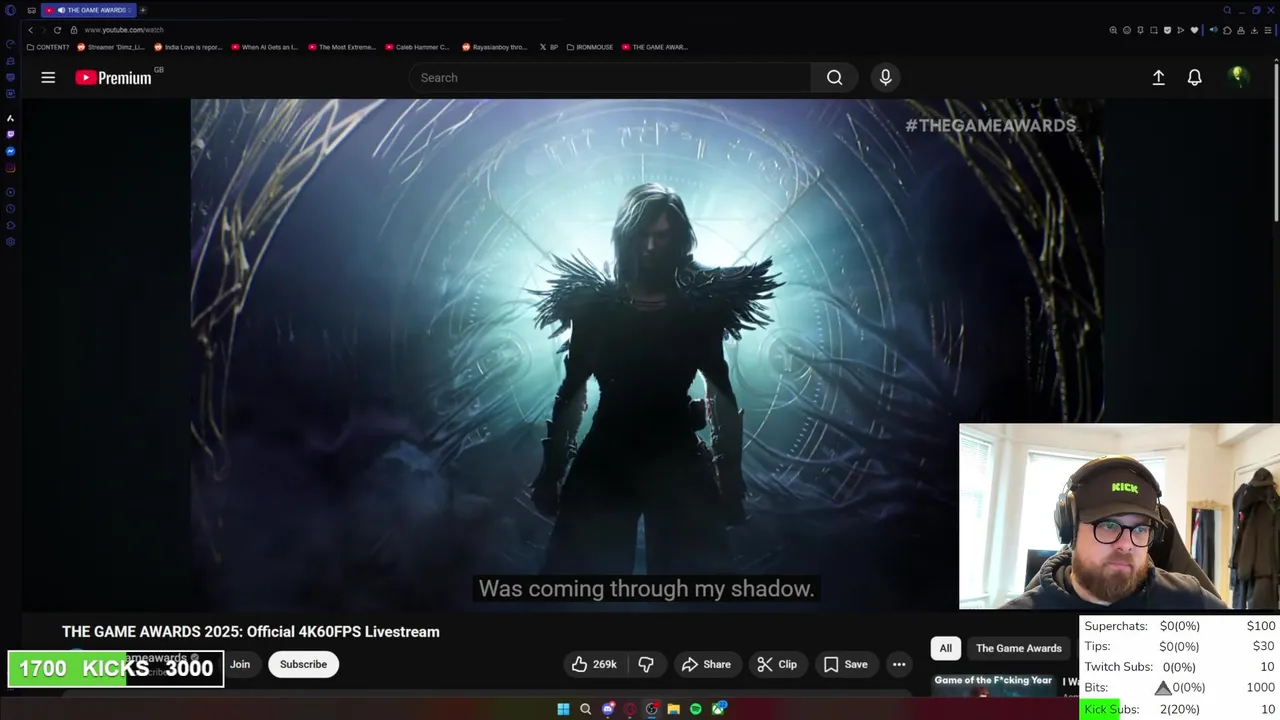This screenshot has width=1280, height=720.
Task: Open the Windows Start button
Action: click(563, 709)
